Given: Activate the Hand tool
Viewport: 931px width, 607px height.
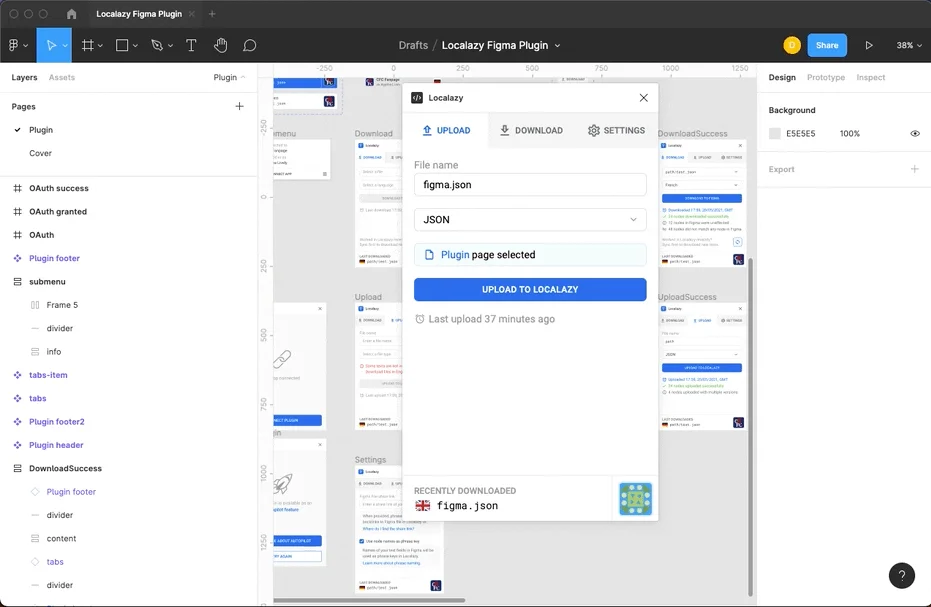Looking at the screenshot, I should (x=221, y=45).
